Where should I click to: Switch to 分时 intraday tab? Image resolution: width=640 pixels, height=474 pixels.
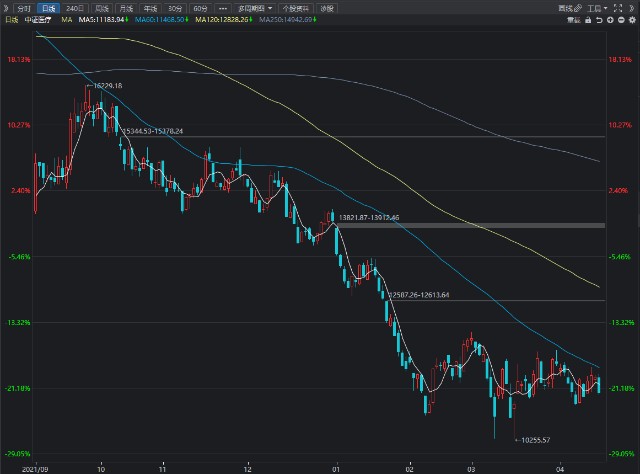click(x=23, y=7)
